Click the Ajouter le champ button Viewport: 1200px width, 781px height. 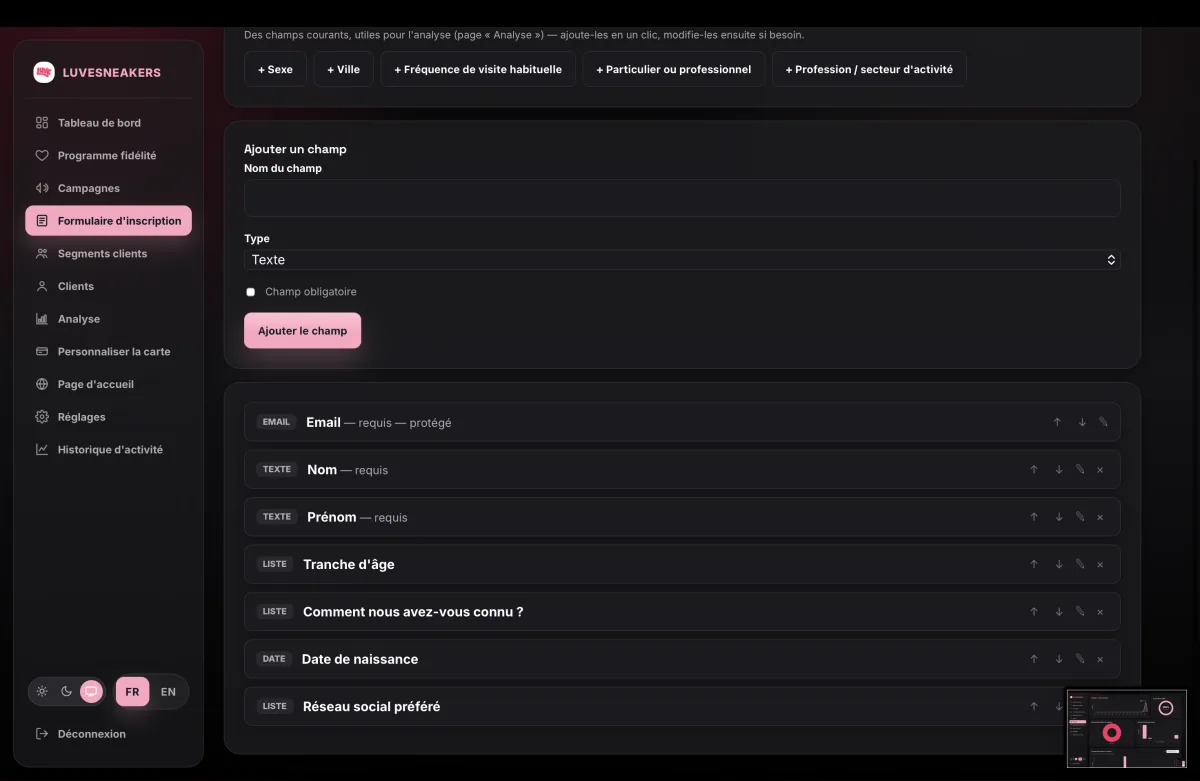pos(302,331)
